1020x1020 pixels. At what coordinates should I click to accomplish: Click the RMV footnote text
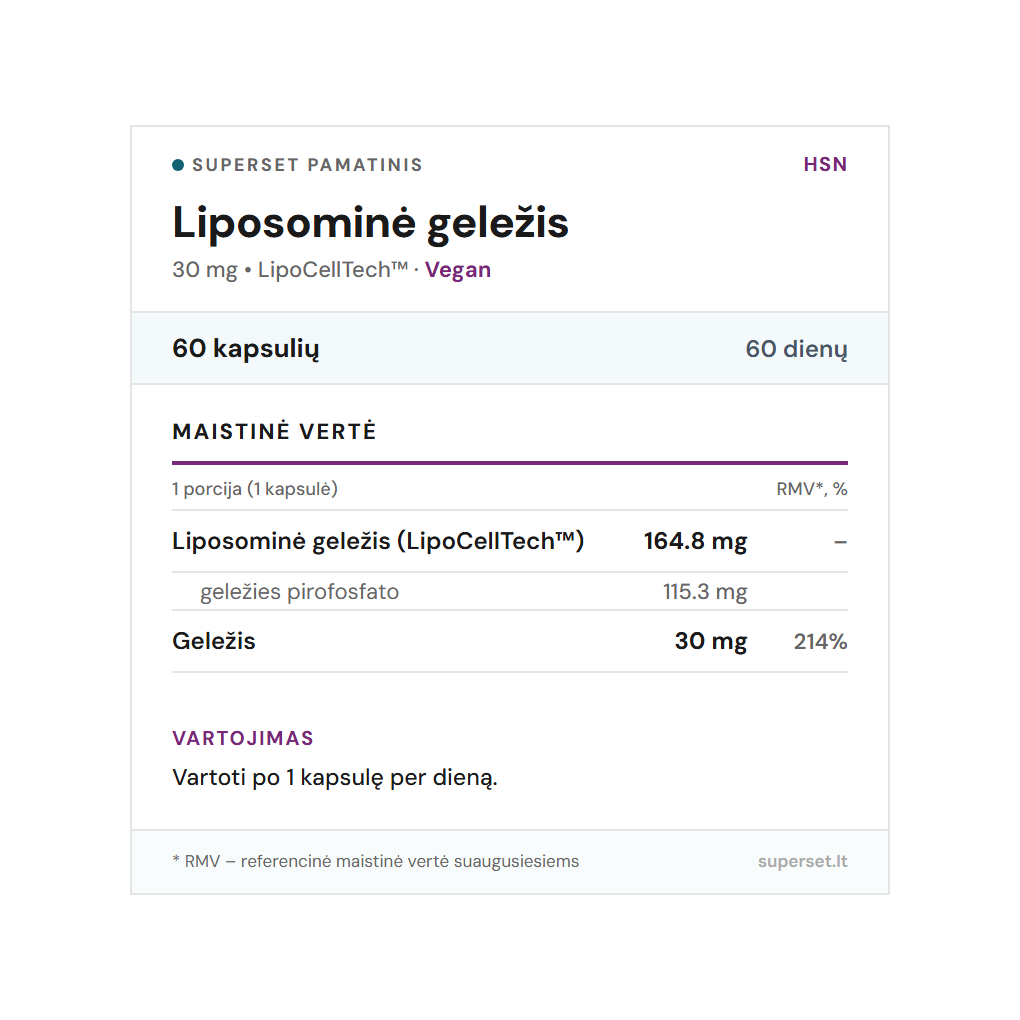pyautogui.click(x=375, y=861)
